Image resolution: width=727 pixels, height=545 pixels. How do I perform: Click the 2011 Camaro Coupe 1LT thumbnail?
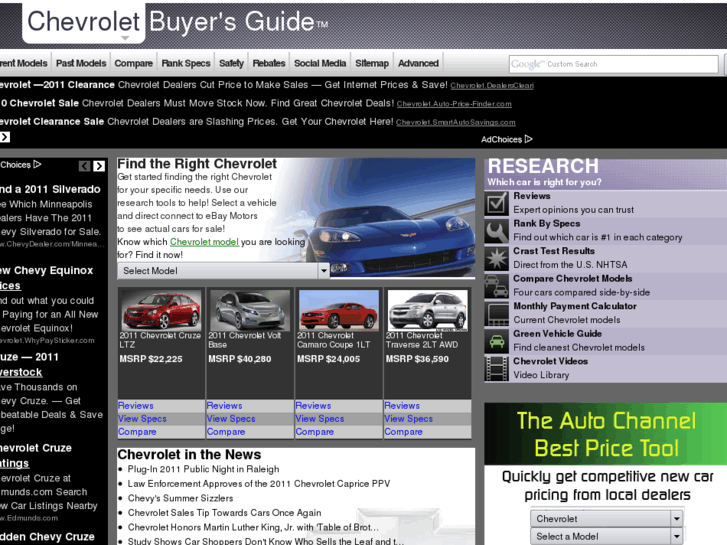[339, 310]
